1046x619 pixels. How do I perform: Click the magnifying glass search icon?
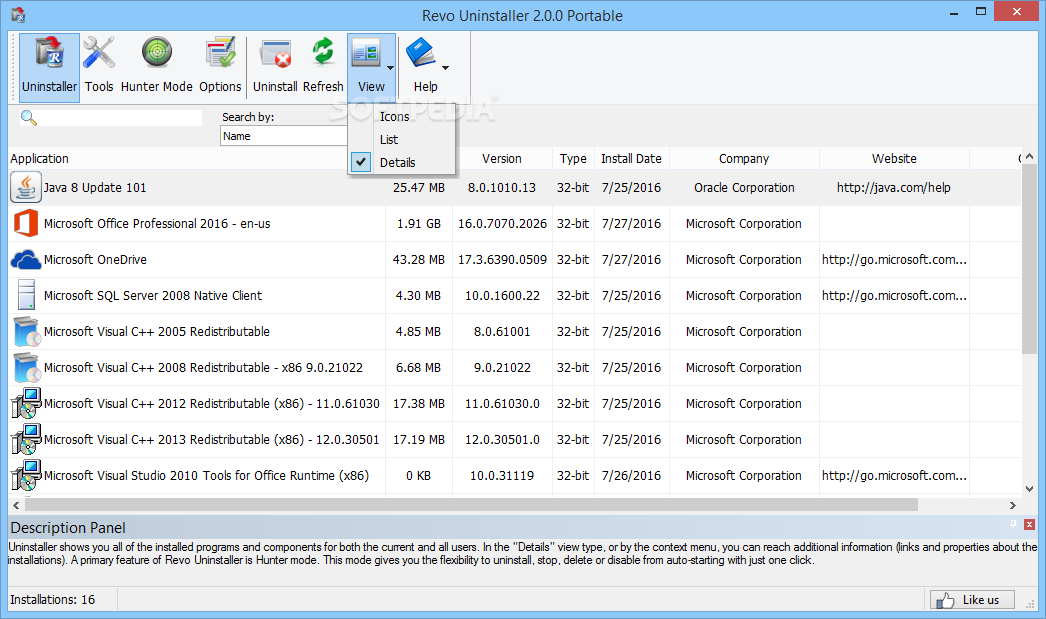tap(29, 118)
